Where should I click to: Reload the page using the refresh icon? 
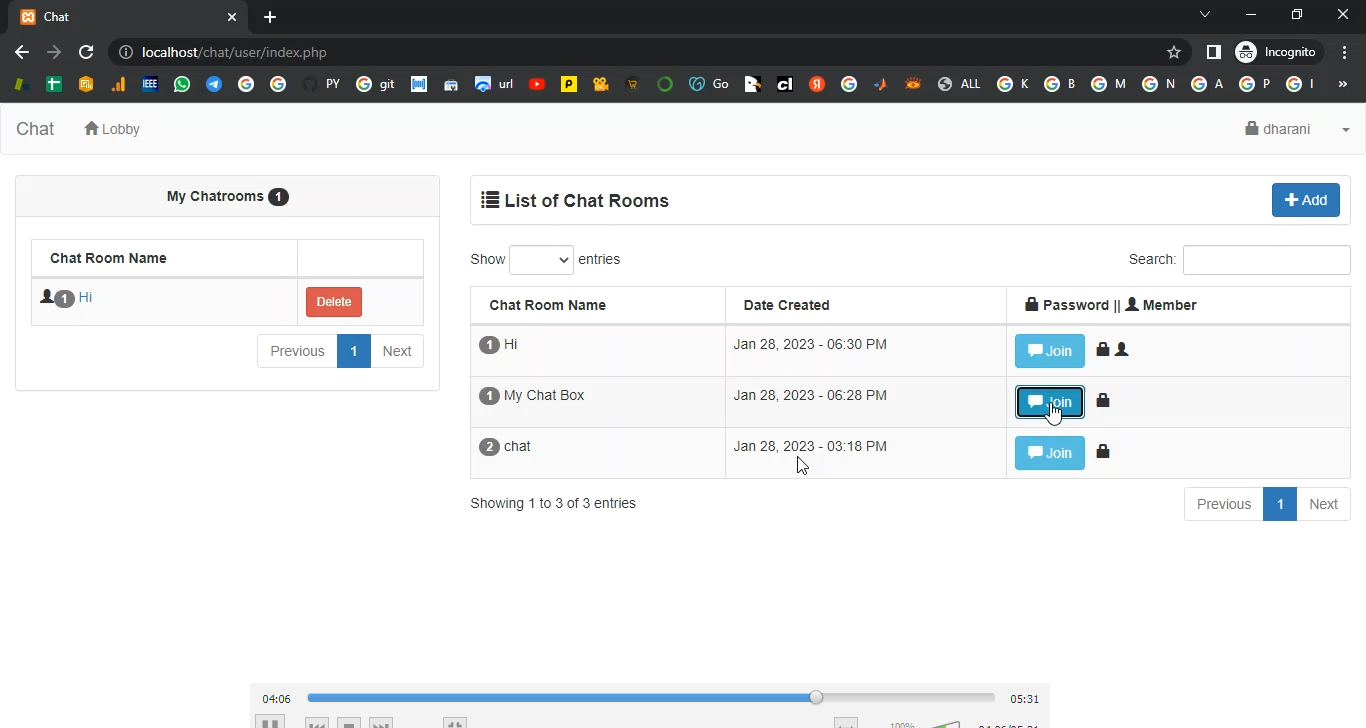[86, 52]
